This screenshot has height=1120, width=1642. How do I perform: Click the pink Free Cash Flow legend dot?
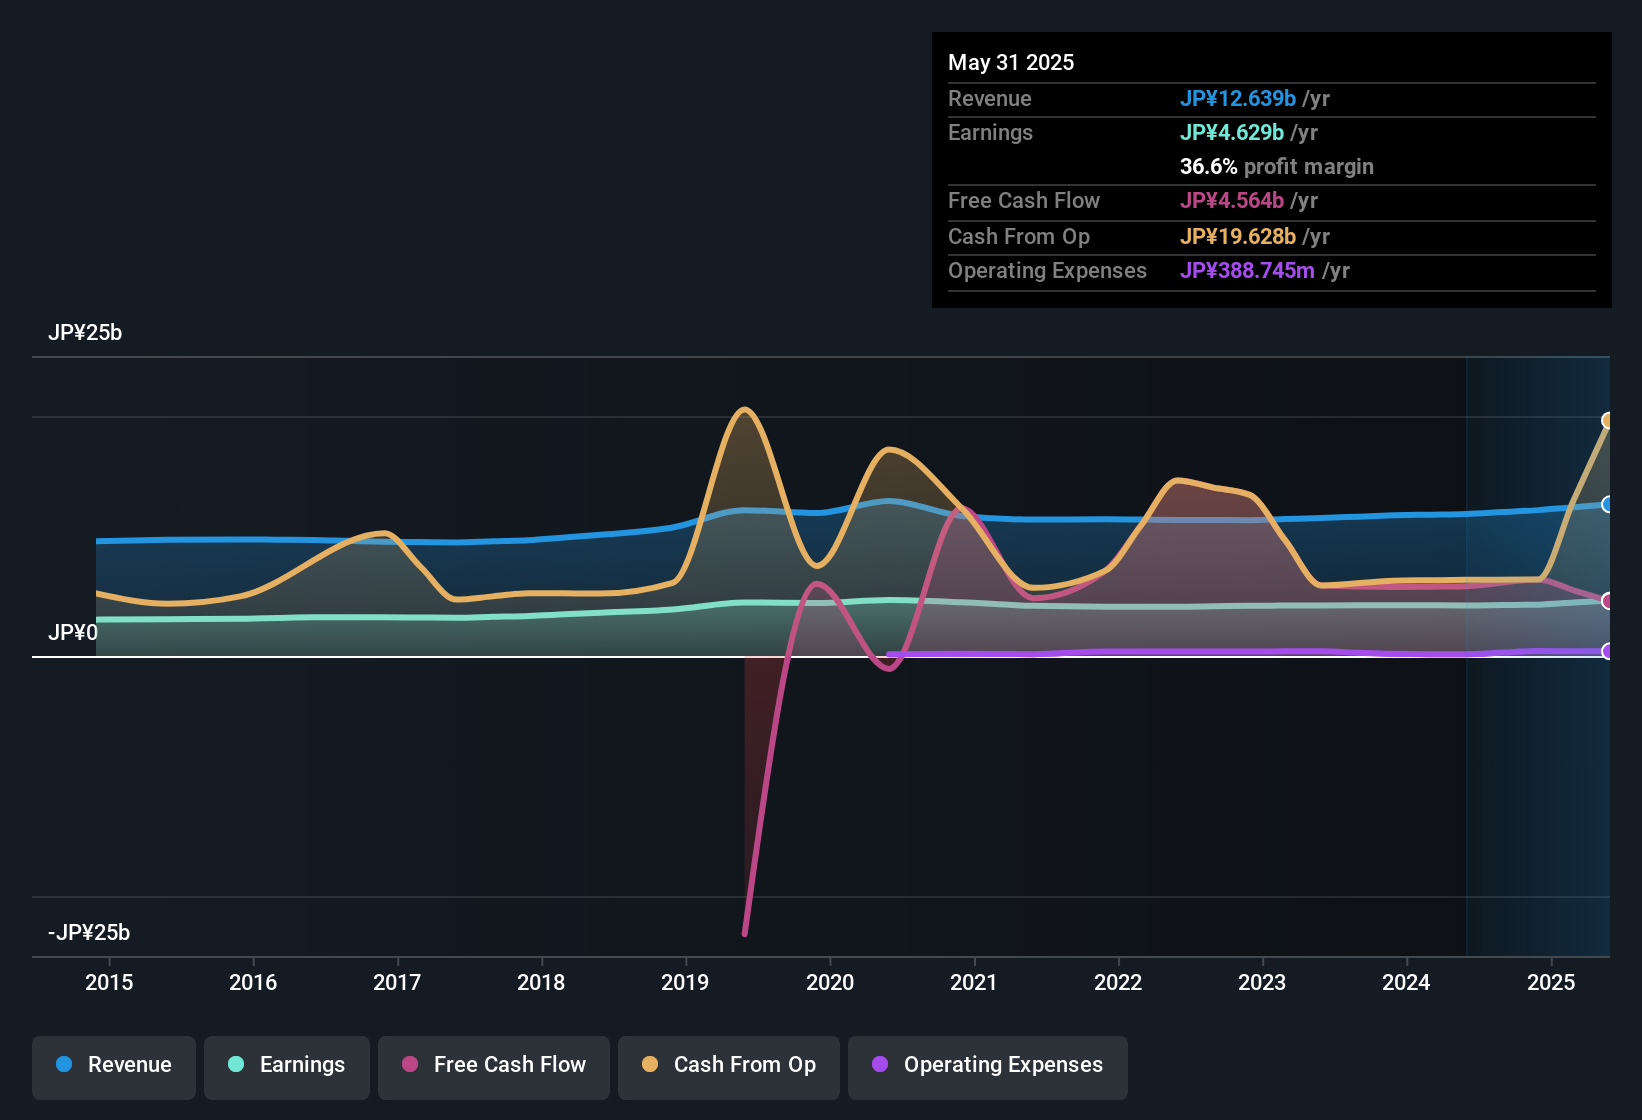coord(410,1064)
